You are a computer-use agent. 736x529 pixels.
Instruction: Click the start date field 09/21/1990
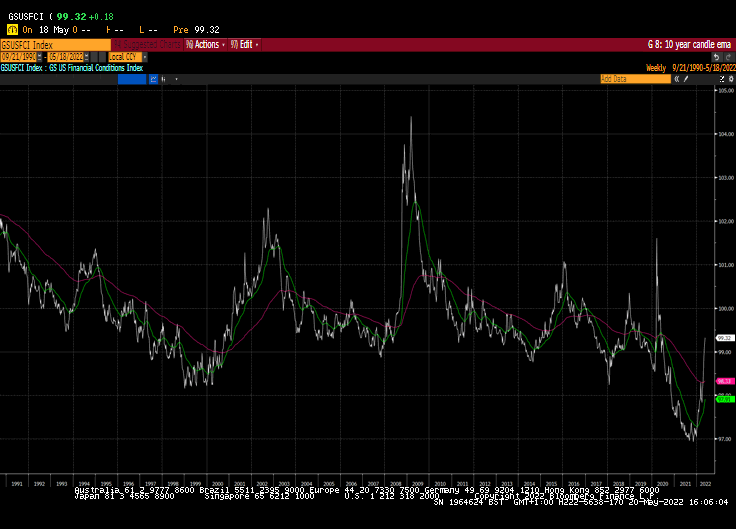[x=20, y=56]
